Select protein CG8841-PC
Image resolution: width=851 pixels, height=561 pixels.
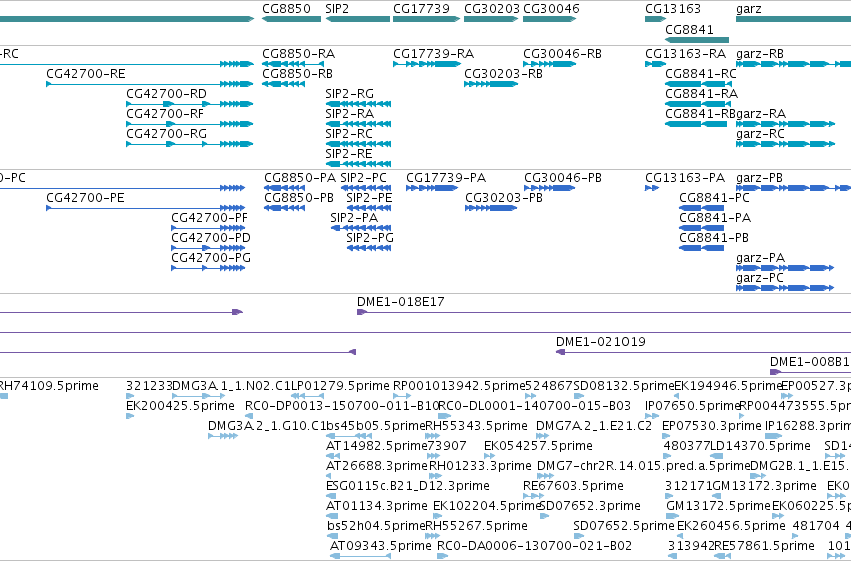pyautogui.click(x=701, y=208)
